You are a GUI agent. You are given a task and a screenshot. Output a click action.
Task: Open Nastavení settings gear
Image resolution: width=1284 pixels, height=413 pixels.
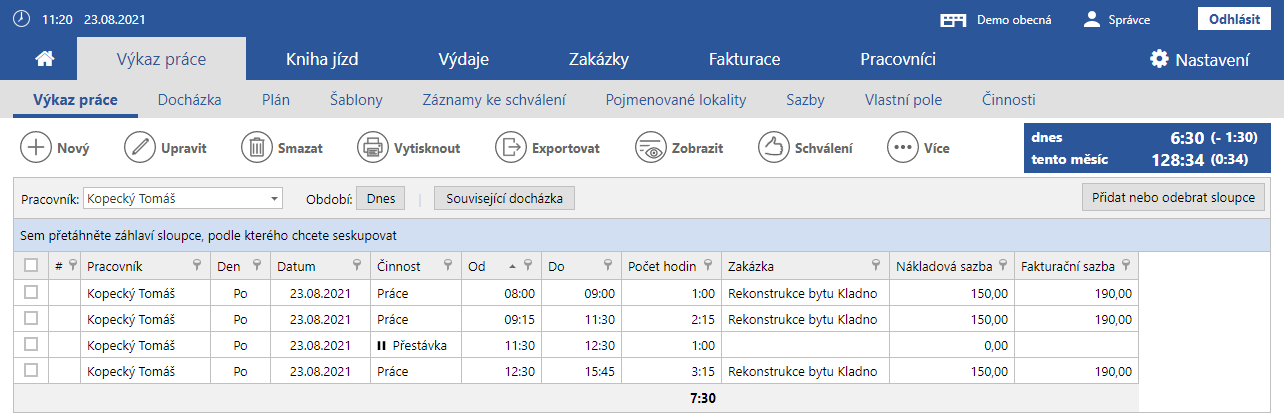point(1159,59)
